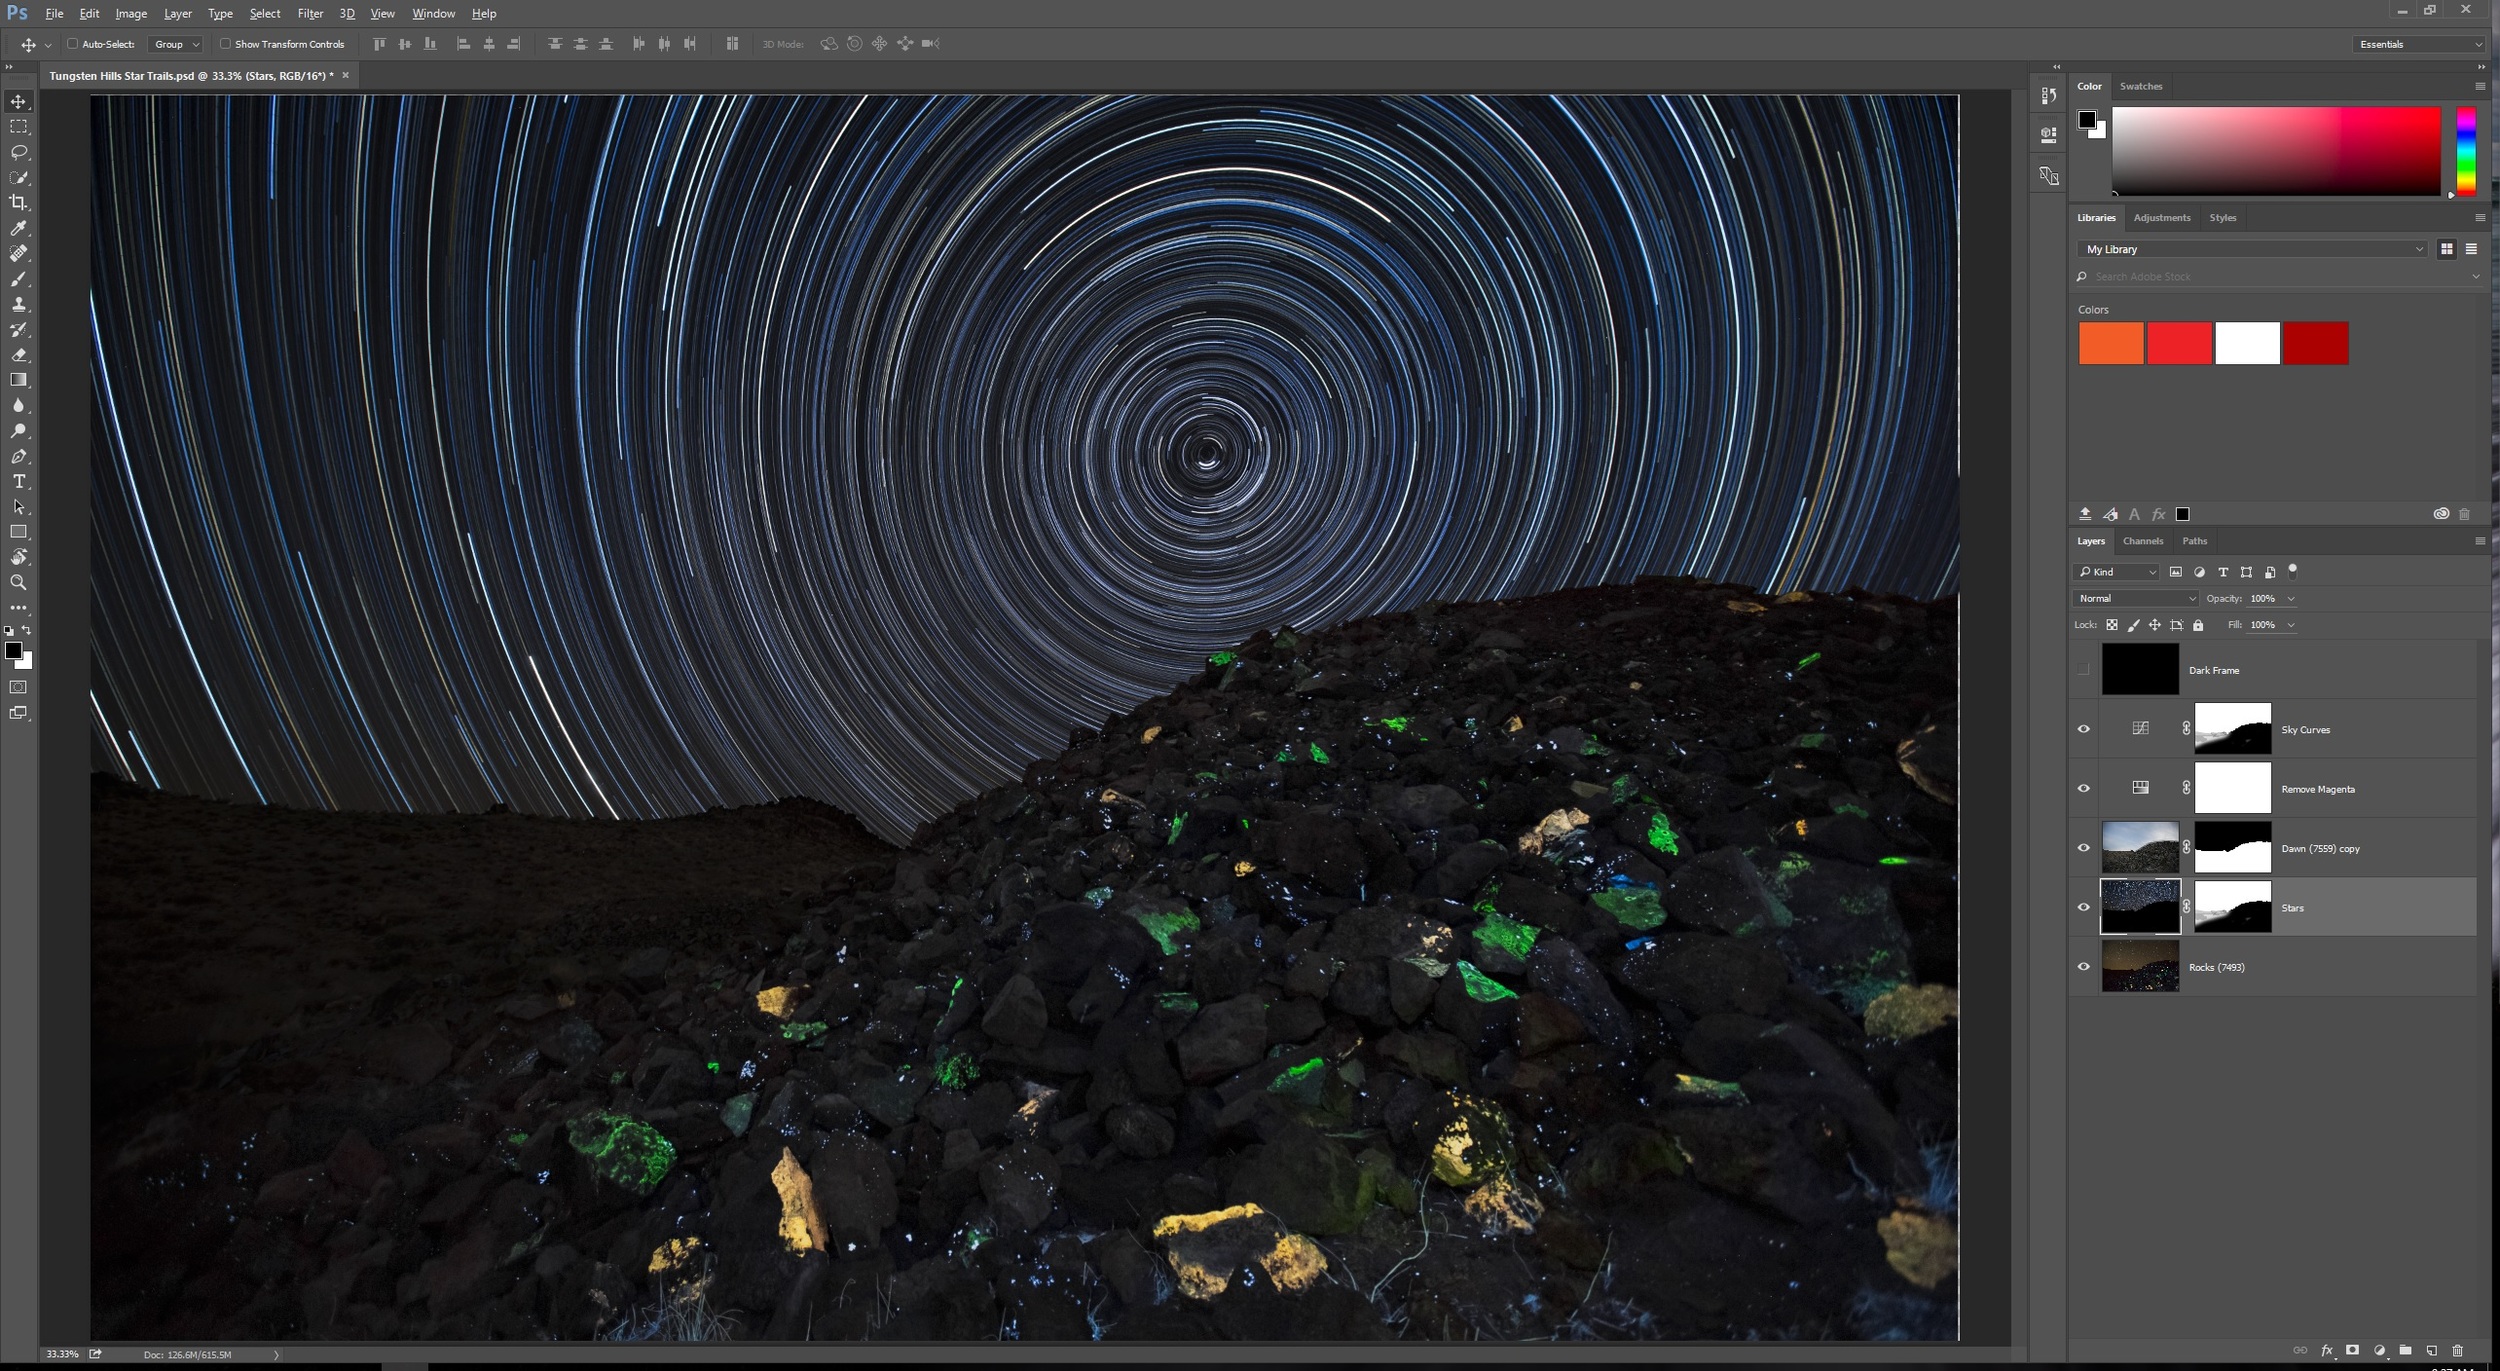Select the Eyedropper tool

[19, 228]
